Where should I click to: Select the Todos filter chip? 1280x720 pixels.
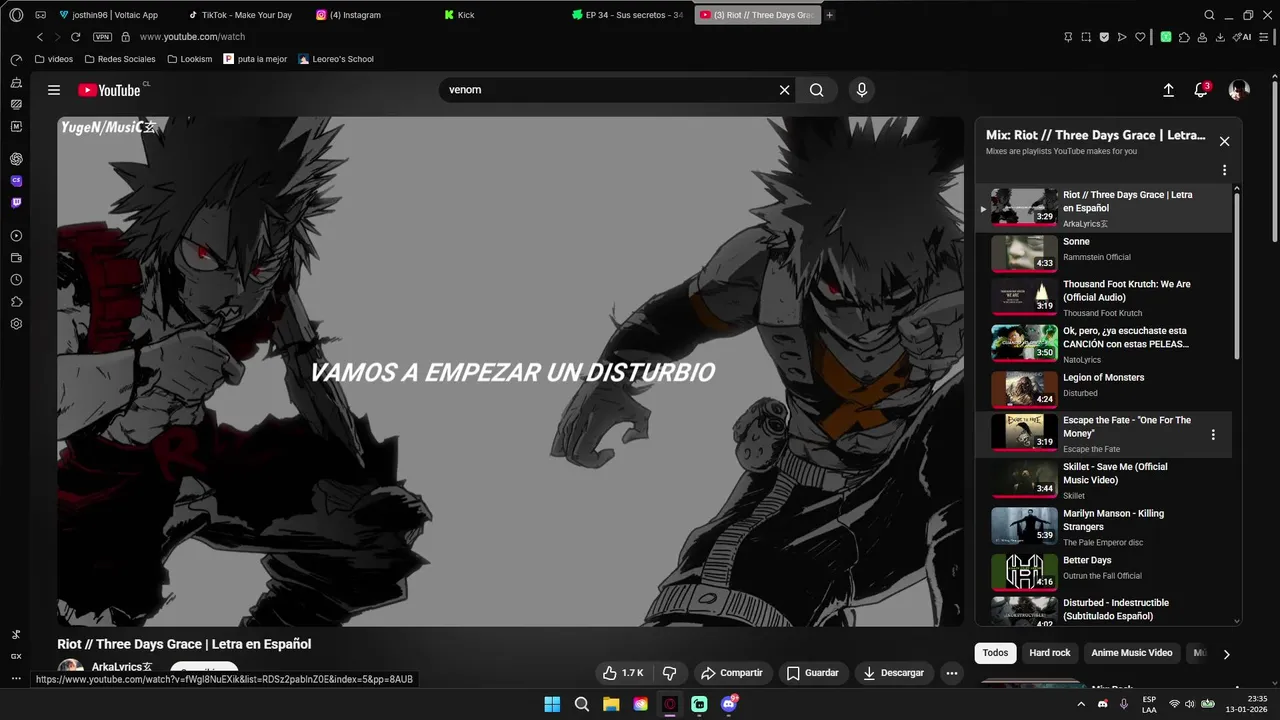995,653
